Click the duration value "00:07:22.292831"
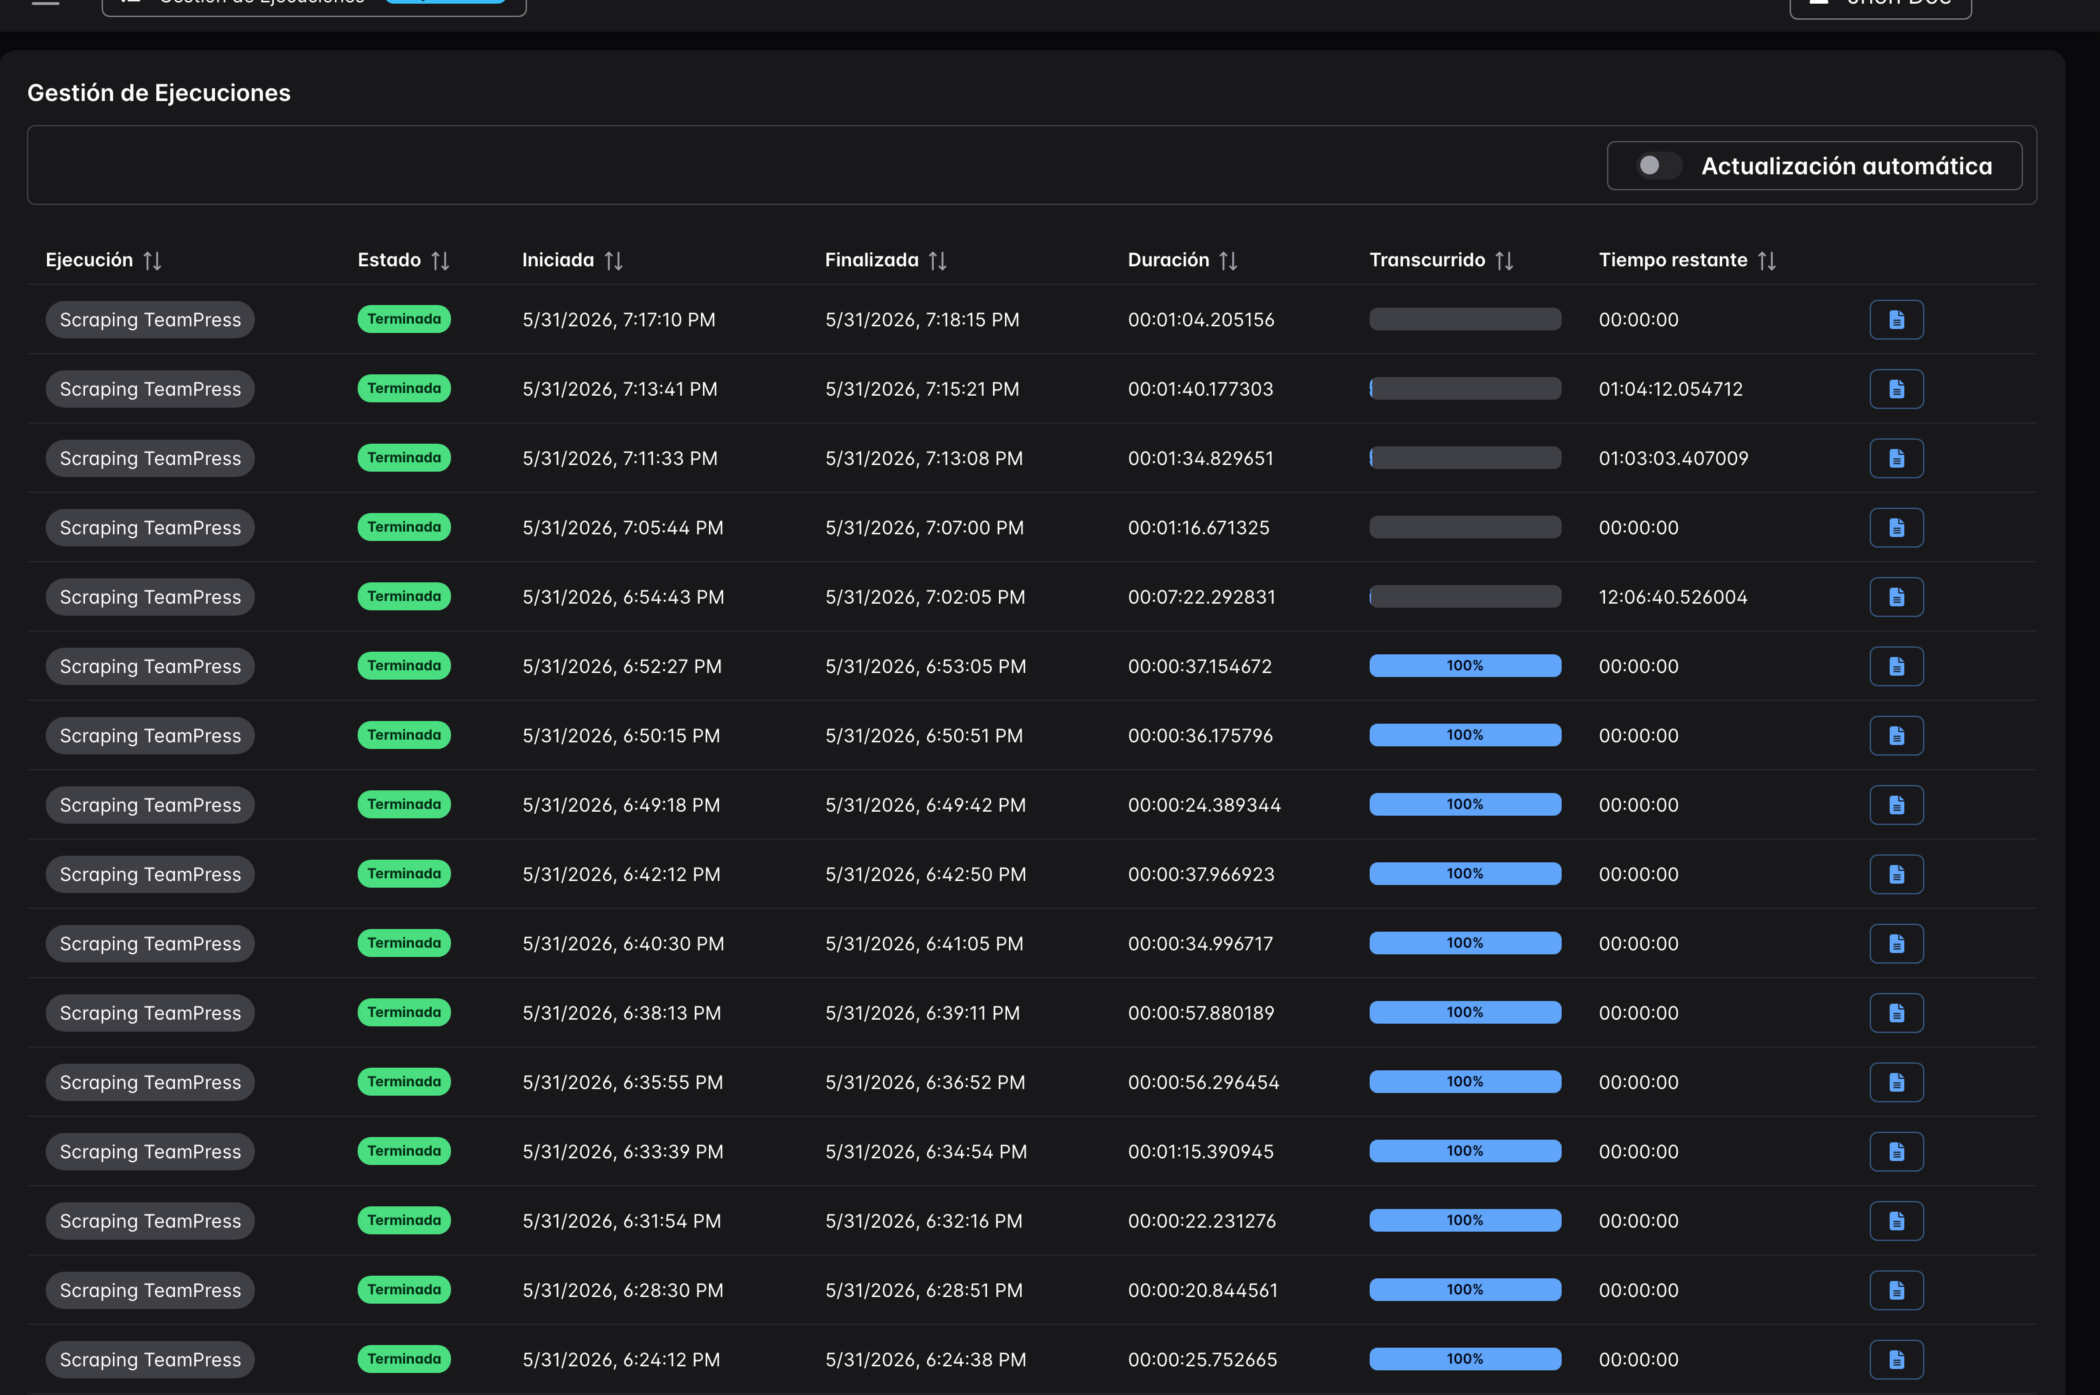Screen dimensions: 2100x1395 tap(1202, 597)
